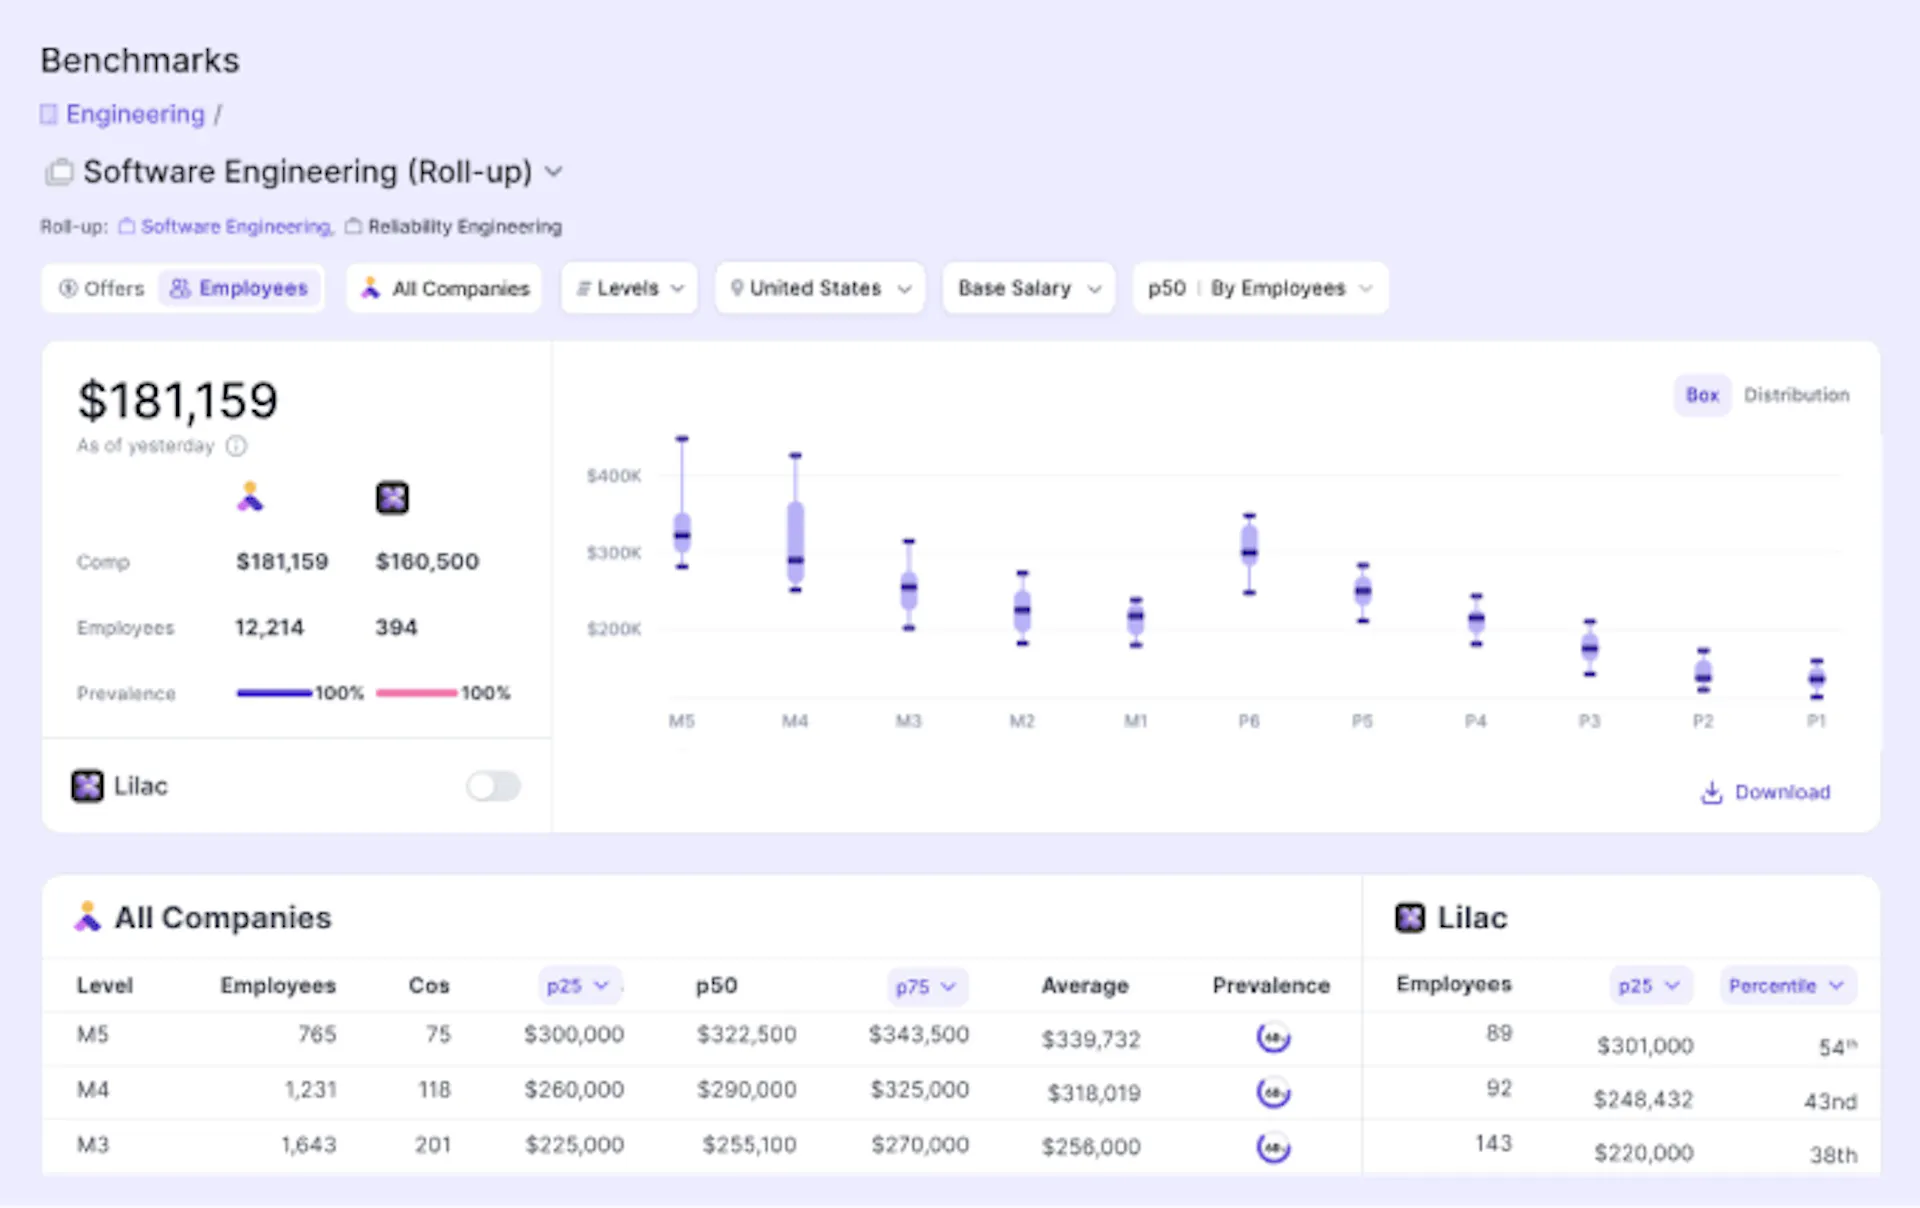Viewport: 1920px width, 1208px height.
Task: Click the M5 row prevalence circle icon
Action: pyautogui.click(x=1273, y=1038)
